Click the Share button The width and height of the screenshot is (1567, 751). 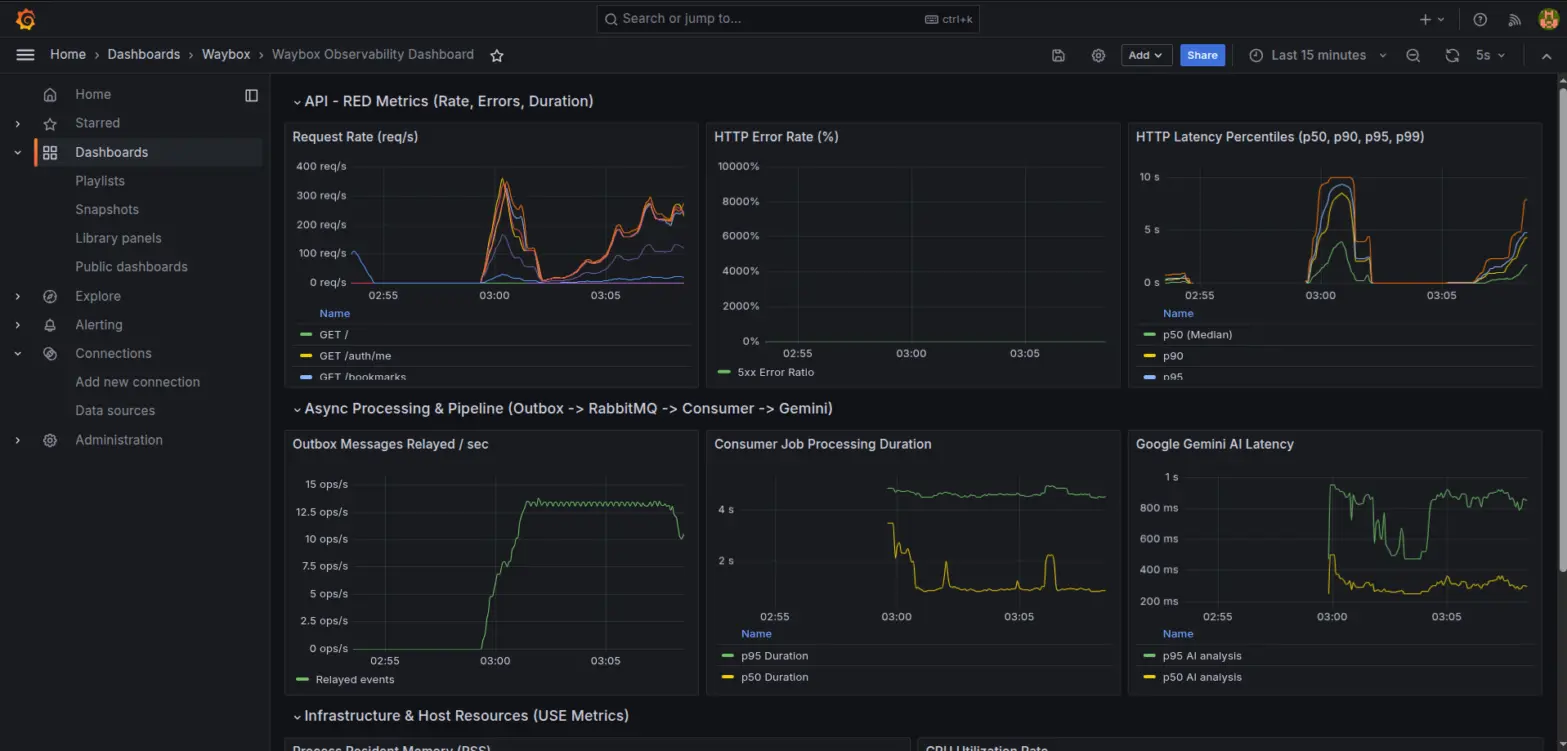(1202, 56)
